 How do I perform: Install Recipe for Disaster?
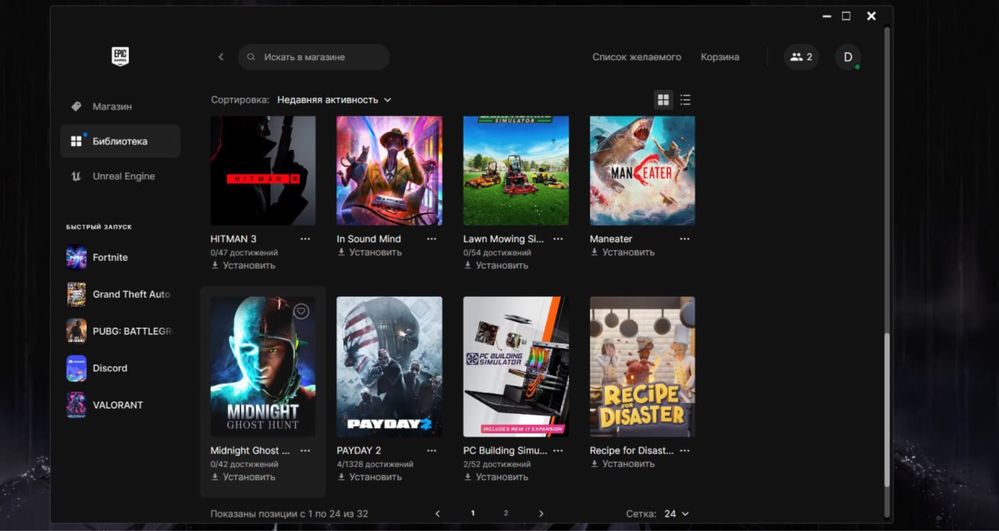point(622,464)
